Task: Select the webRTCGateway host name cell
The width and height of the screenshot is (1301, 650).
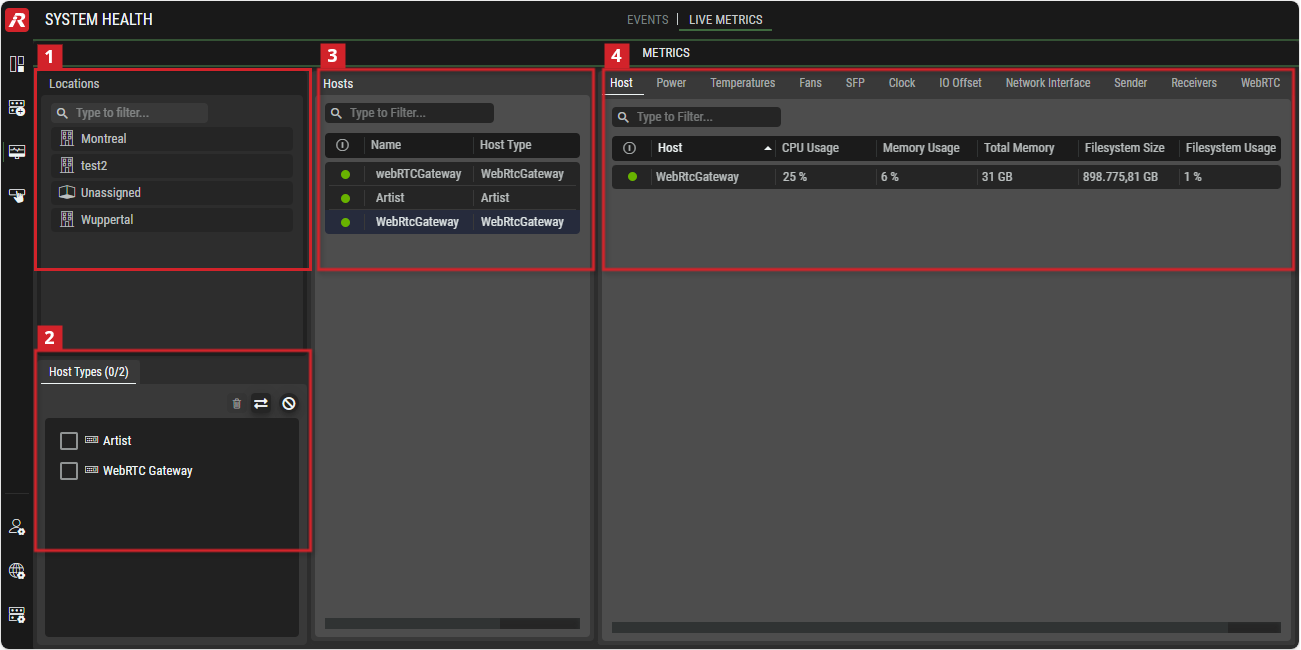Action: 419,174
